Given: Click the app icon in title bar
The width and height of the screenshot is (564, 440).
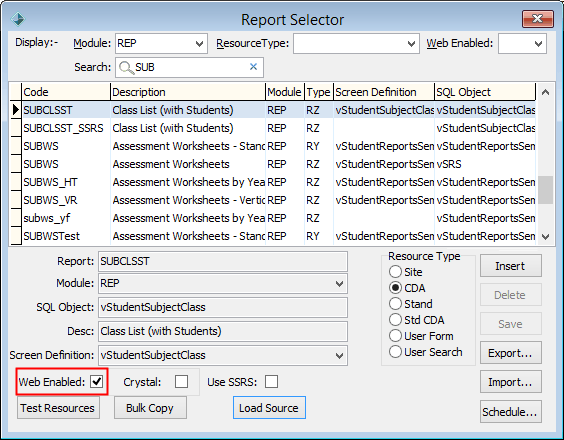Looking at the screenshot, I should 18,19.
